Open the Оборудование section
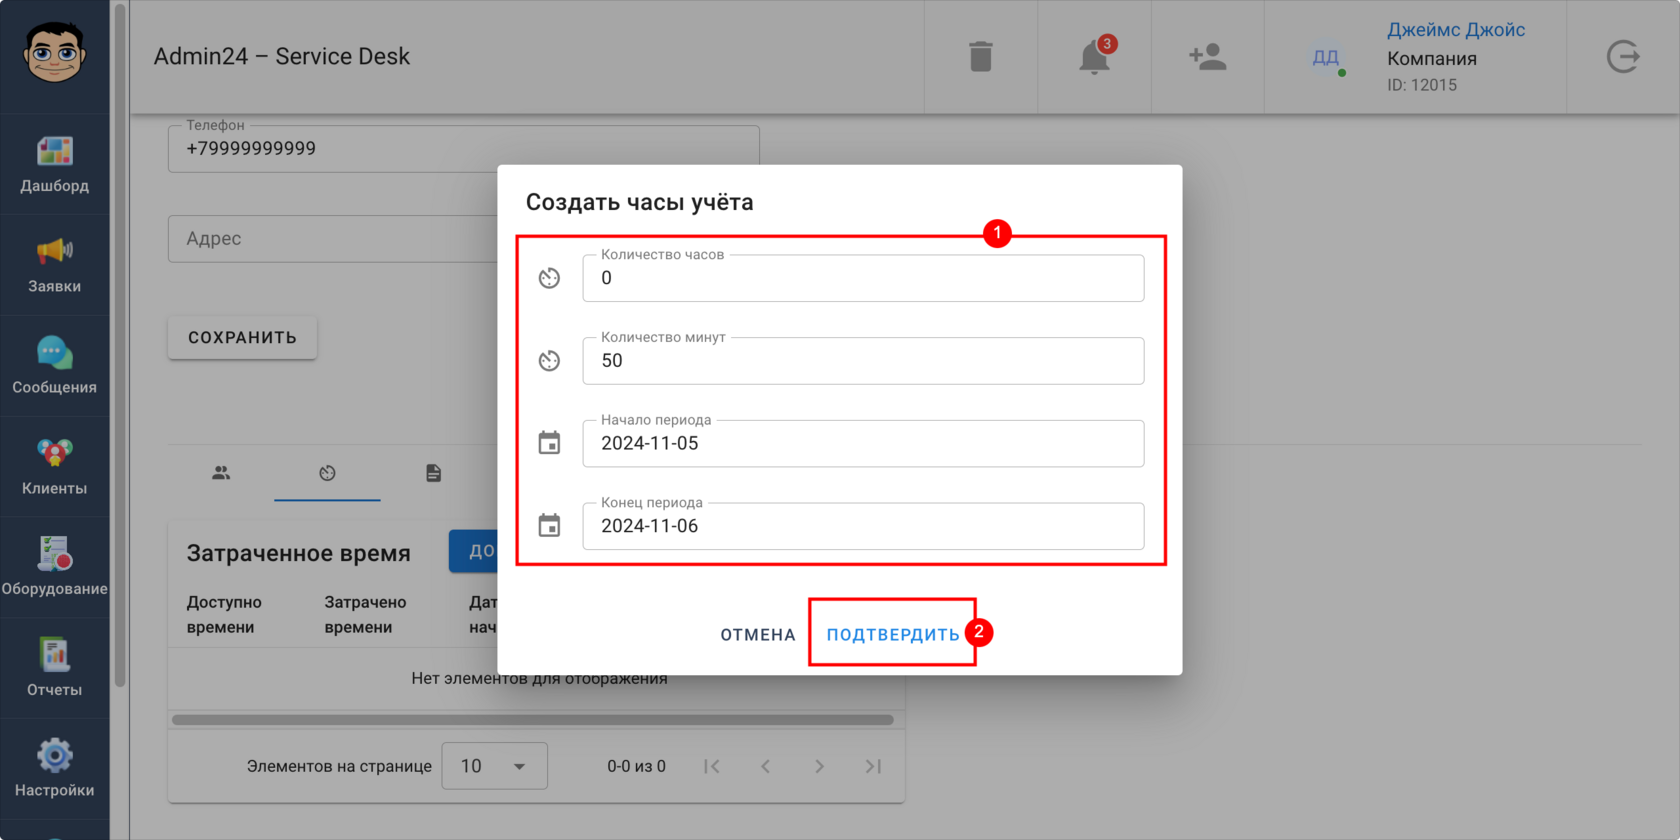The image size is (1680, 840). (55, 568)
